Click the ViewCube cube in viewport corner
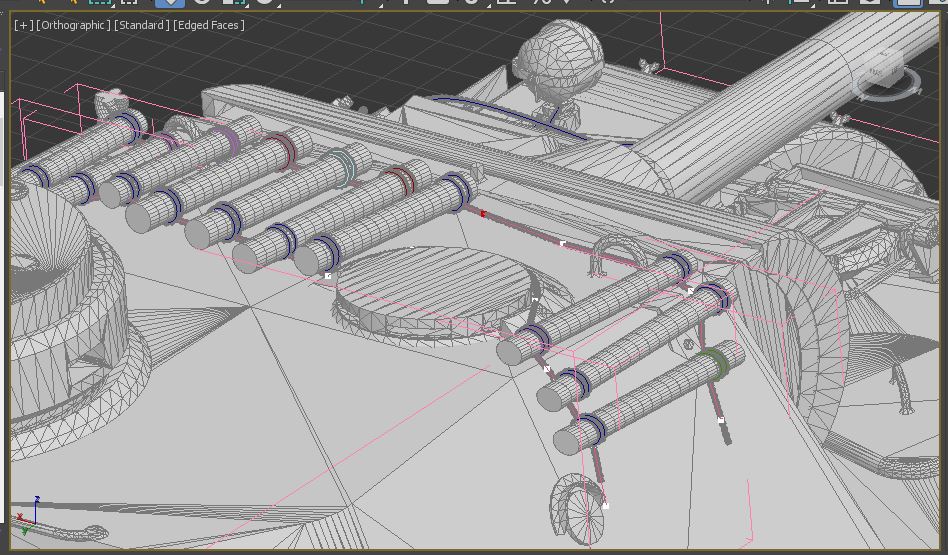The image size is (948, 555). [882, 71]
